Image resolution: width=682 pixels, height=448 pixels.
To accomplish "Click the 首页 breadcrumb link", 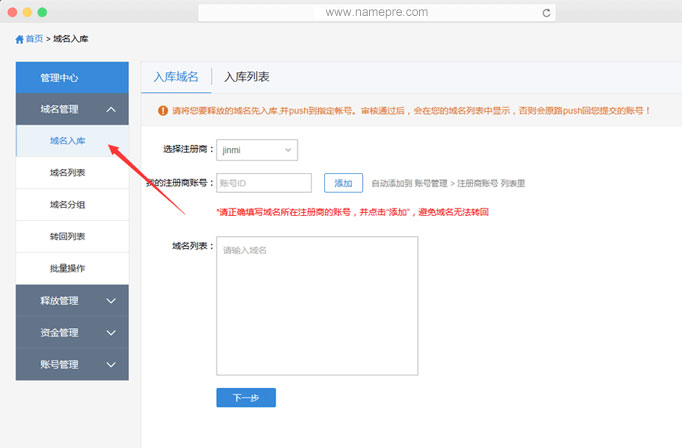I will point(34,39).
